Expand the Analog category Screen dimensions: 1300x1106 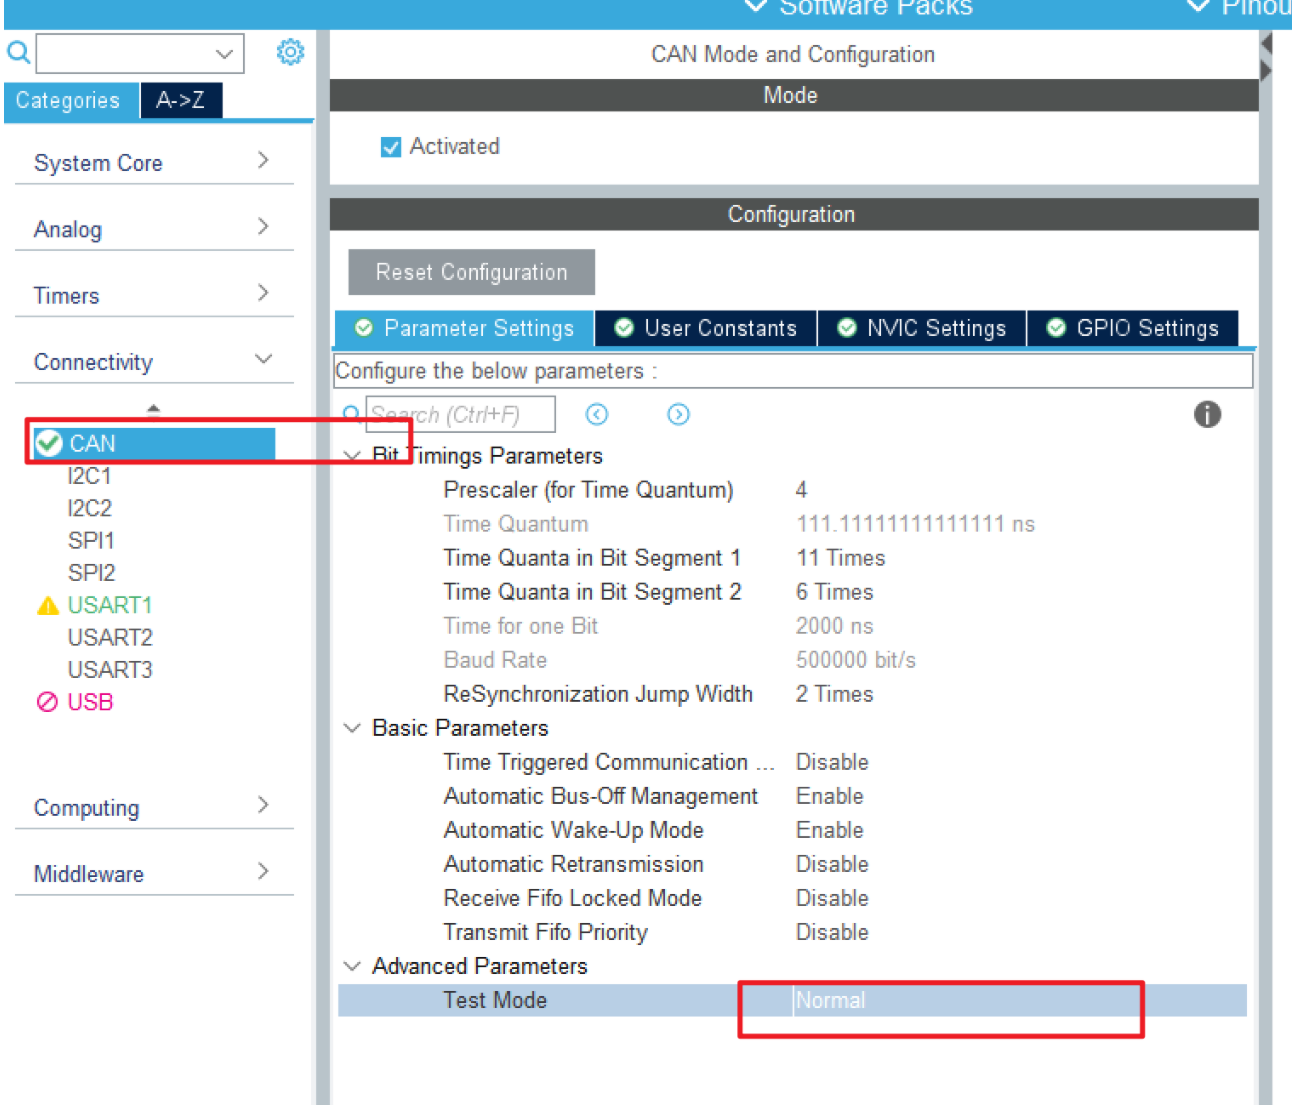coord(263,227)
